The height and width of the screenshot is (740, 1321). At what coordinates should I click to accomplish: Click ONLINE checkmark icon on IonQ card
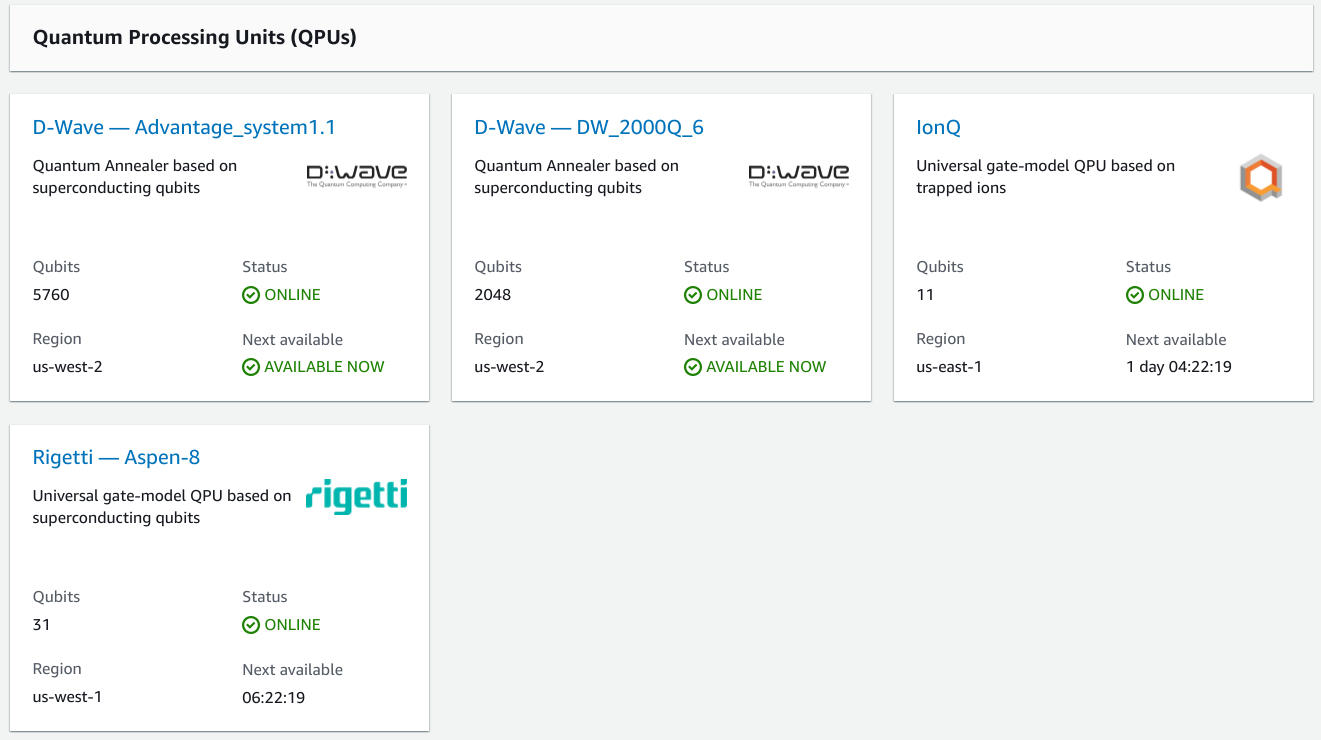(1135, 295)
